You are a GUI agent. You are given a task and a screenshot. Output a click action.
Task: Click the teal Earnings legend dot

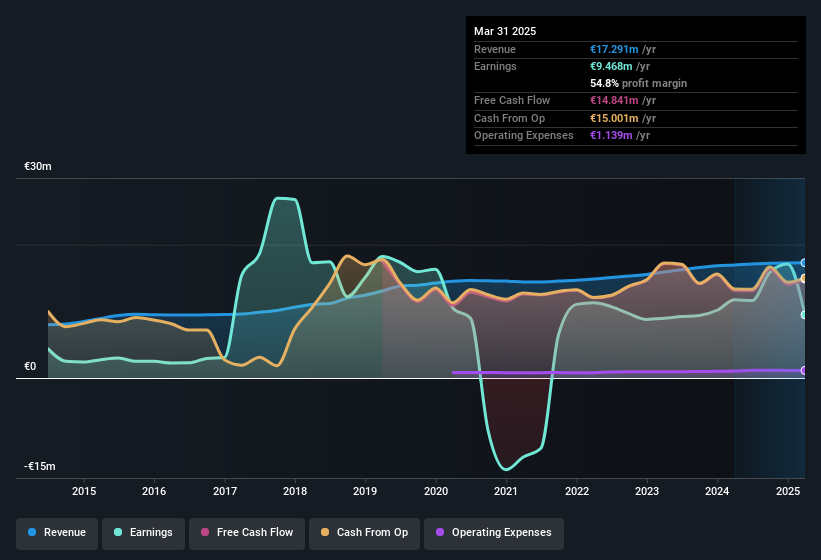click(x=118, y=532)
